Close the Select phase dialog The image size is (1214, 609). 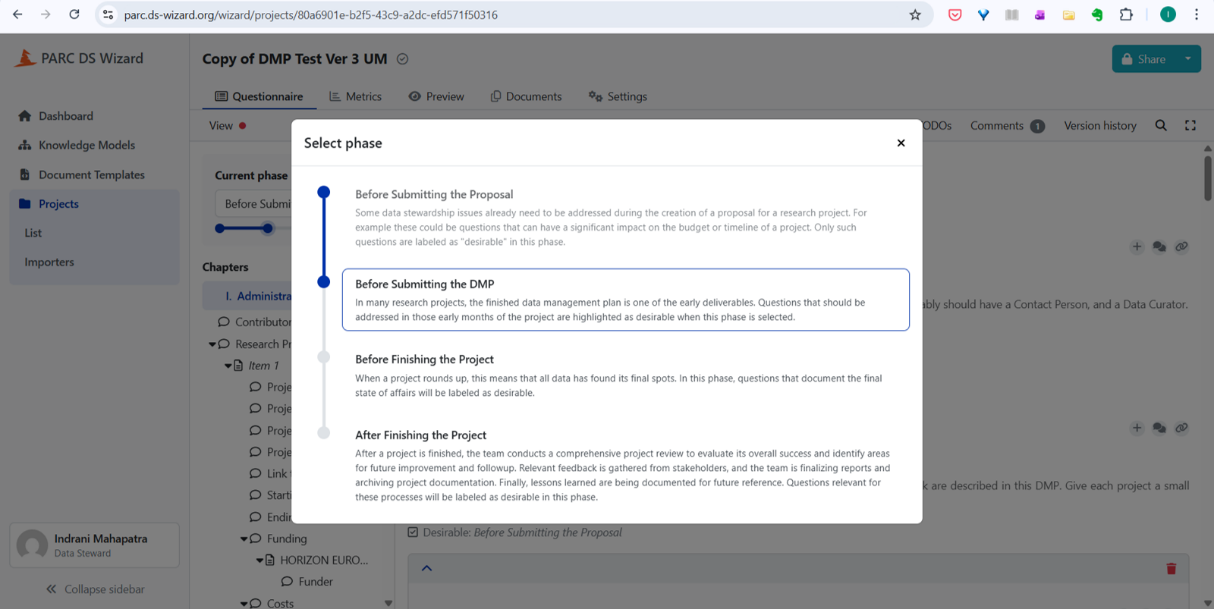point(900,143)
